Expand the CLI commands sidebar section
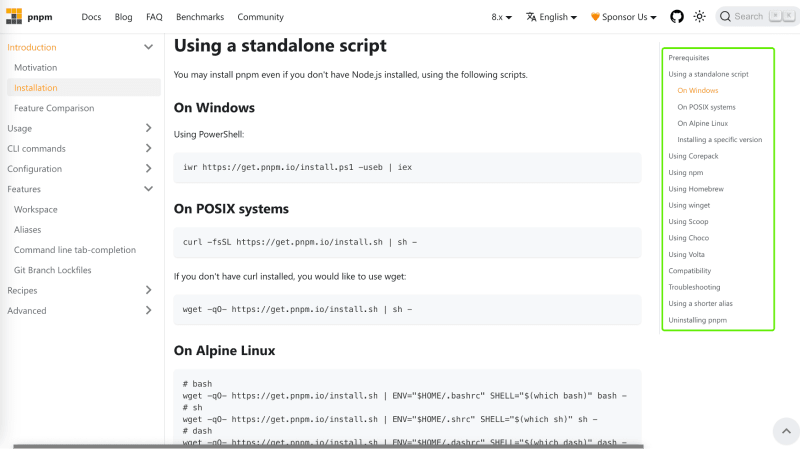 pos(148,148)
